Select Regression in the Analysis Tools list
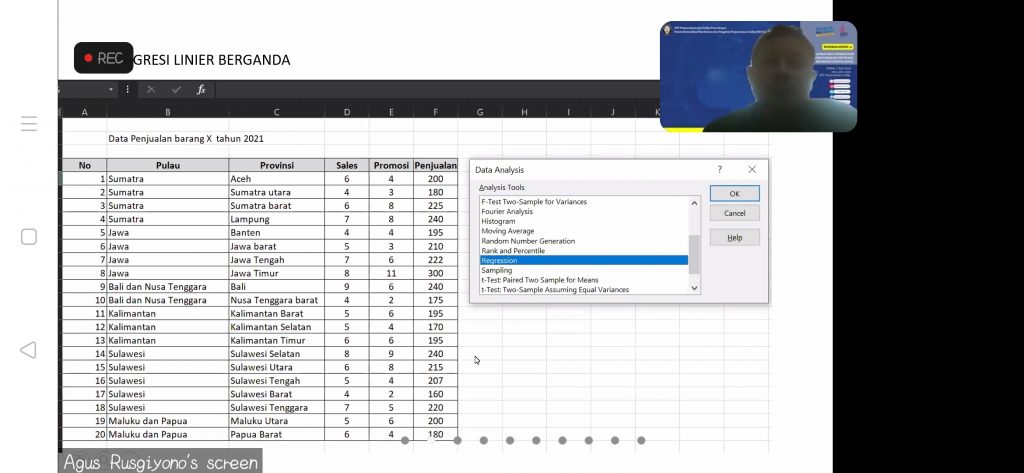Screen dimensions: 1024x473 point(583,260)
